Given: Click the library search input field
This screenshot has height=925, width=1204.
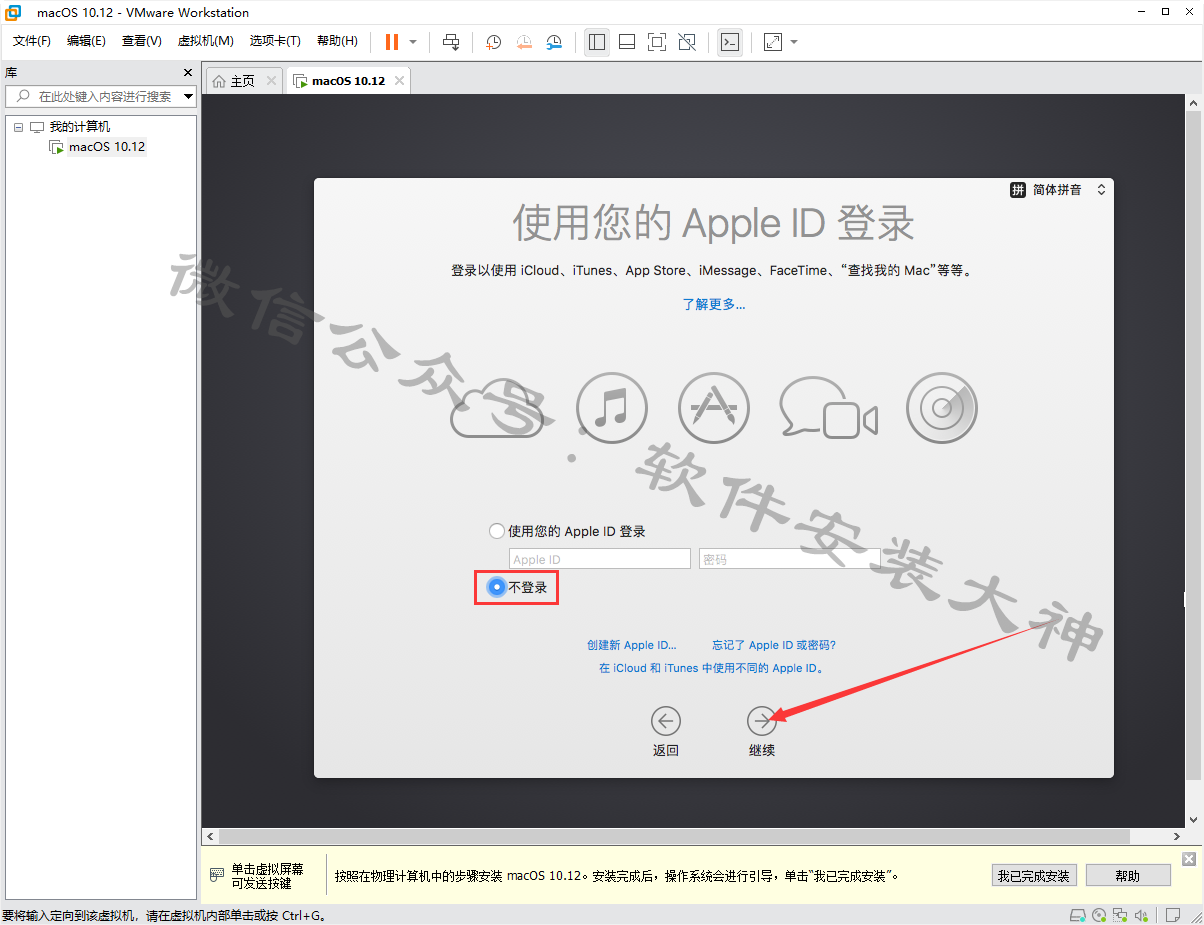Looking at the screenshot, I should click(93, 96).
